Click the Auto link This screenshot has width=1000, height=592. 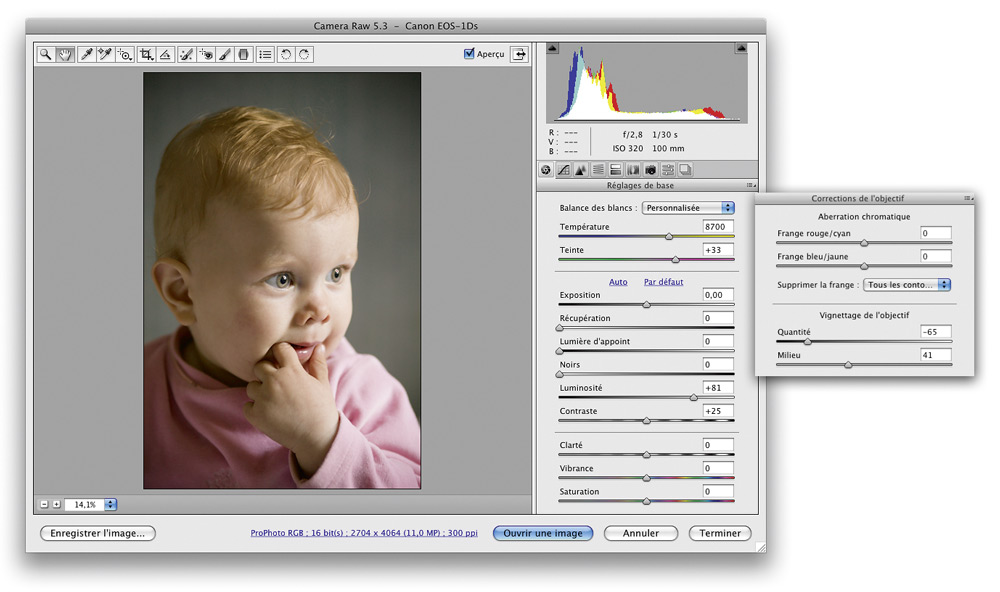click(618, 282)
